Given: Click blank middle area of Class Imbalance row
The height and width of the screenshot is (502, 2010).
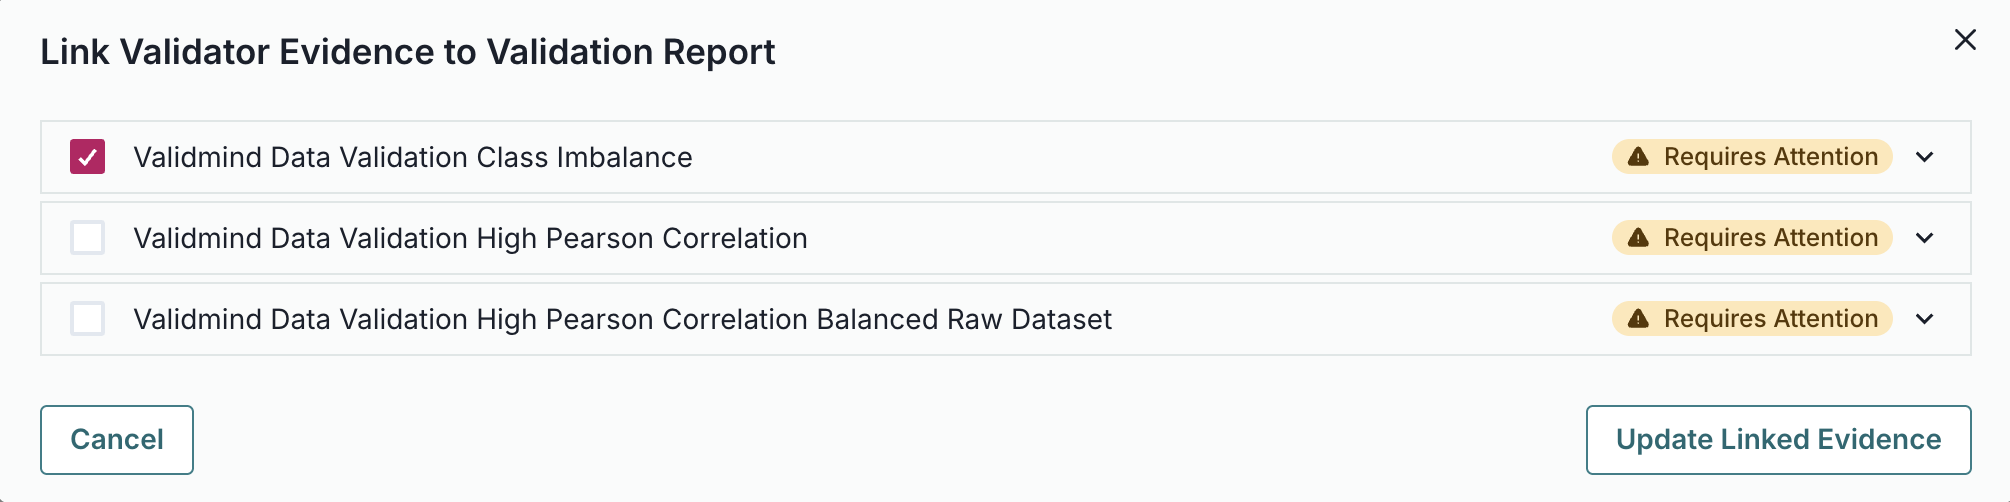Looking at the screenshot, I should pyautogui.click(x=1150, y=157).
